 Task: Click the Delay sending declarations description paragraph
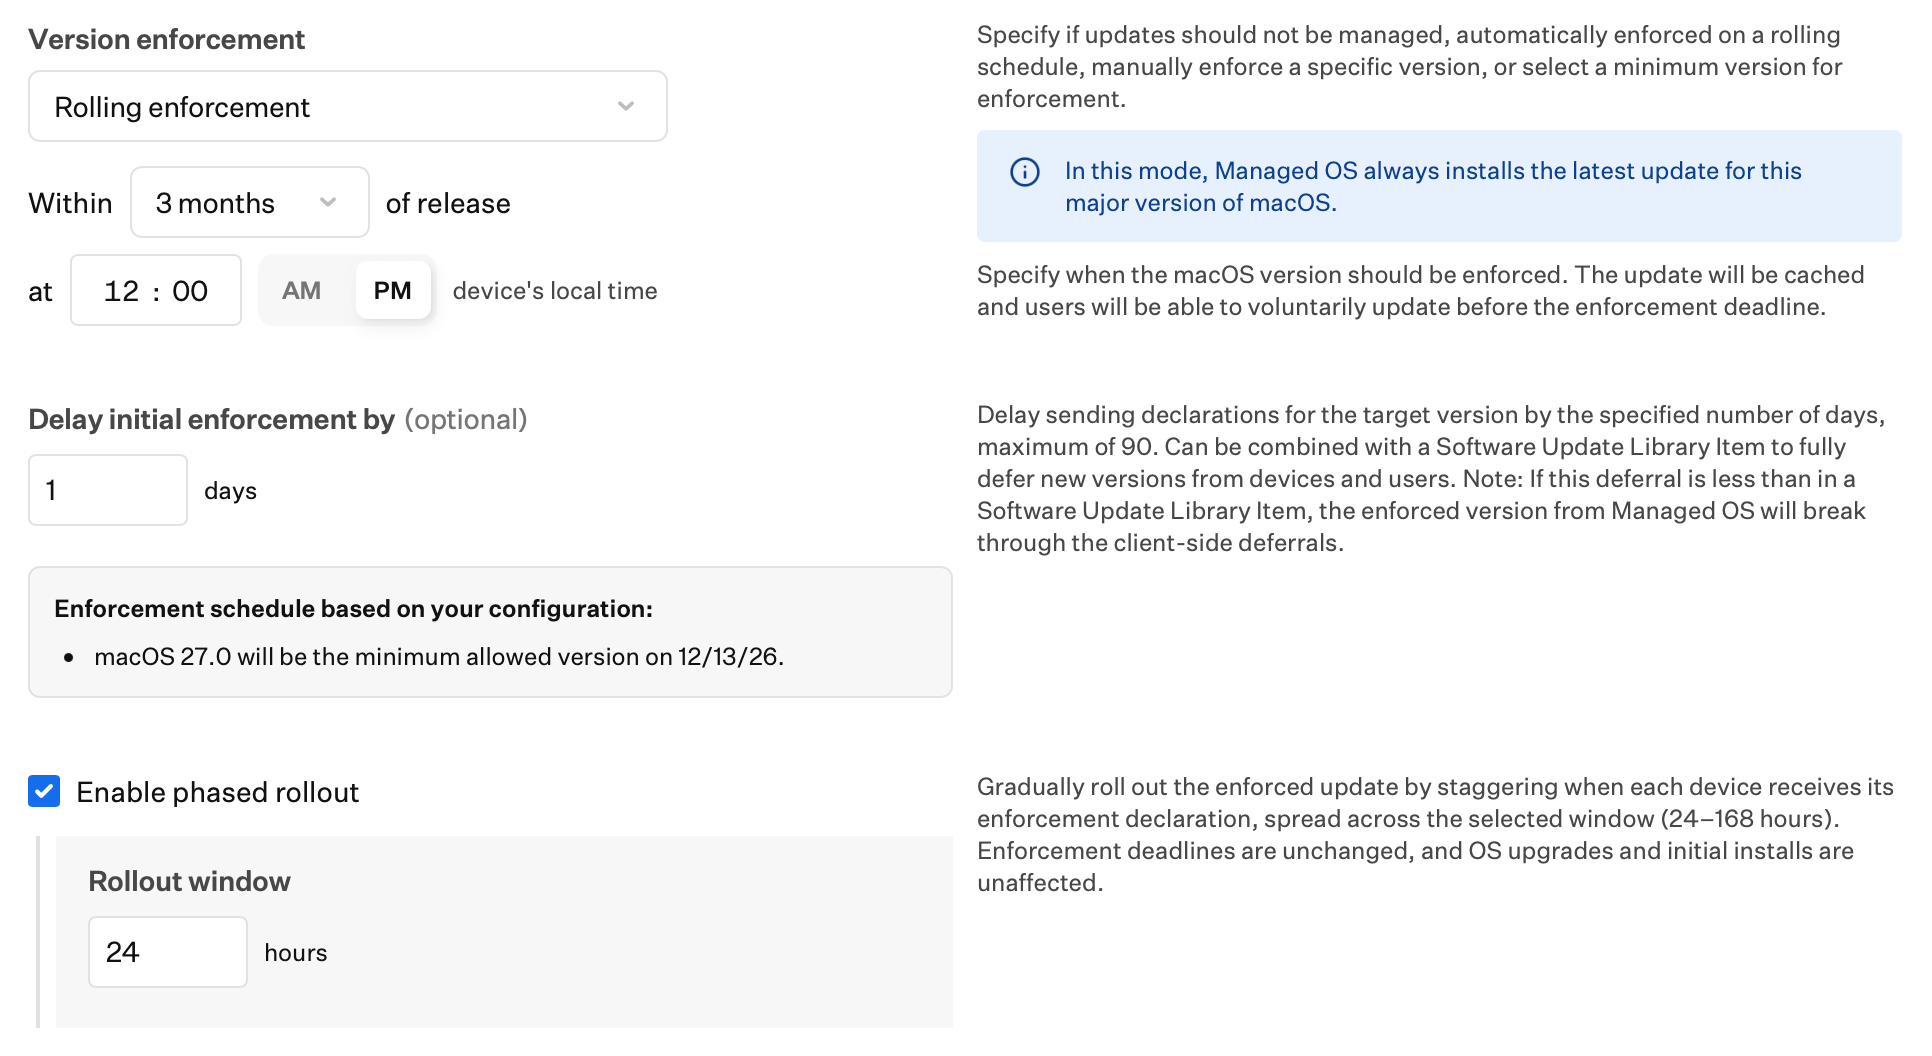1431,479
